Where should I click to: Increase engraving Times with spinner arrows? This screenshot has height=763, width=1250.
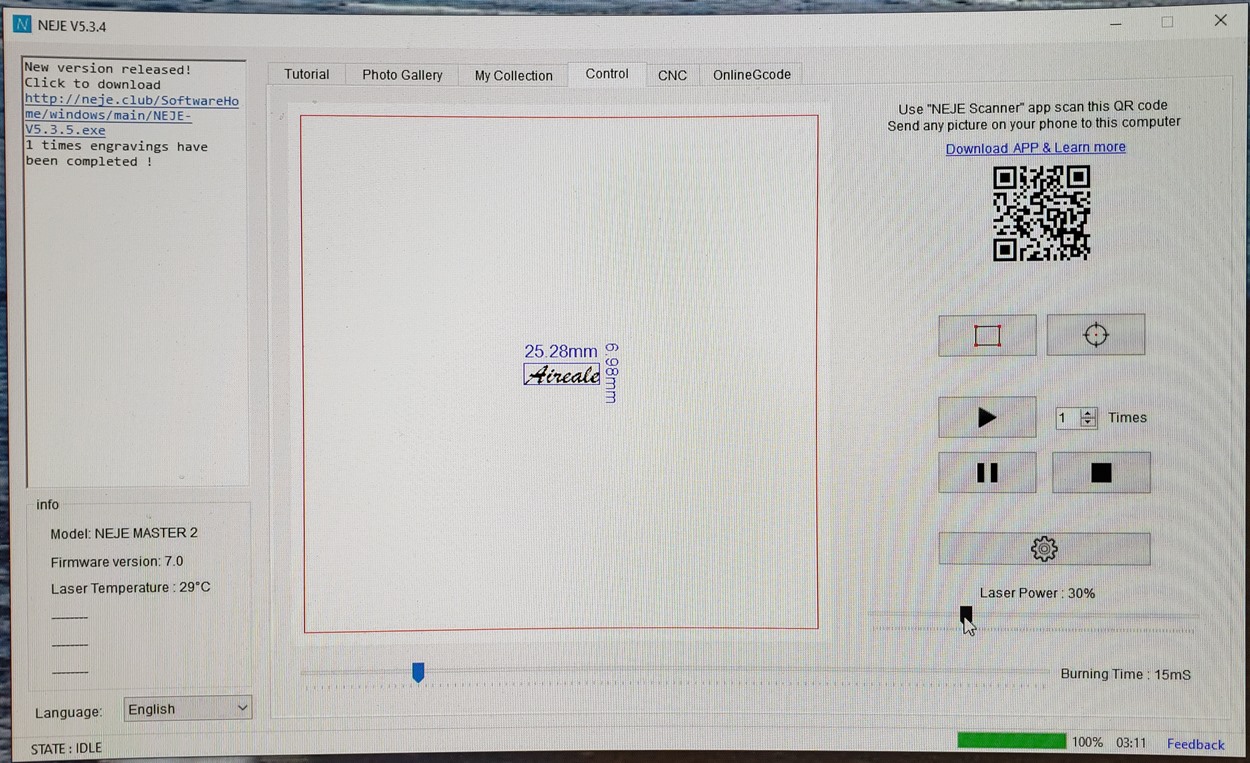pyautogui.click(x=1089, y=413)
